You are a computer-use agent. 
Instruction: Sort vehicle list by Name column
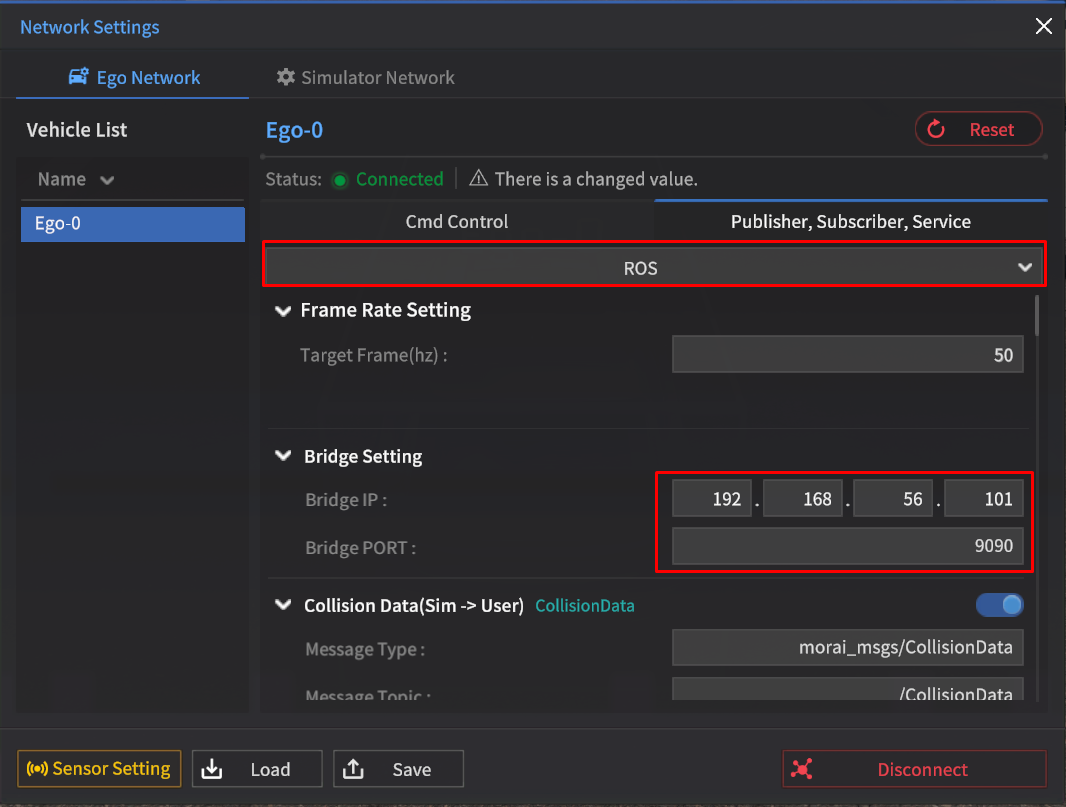point(76,180)
